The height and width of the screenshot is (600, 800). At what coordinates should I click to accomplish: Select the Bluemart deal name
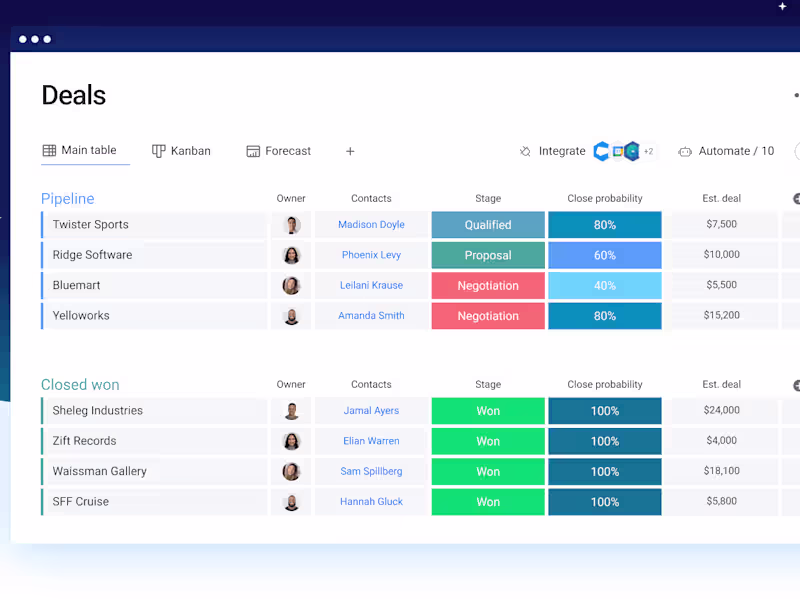coord(77,285)
